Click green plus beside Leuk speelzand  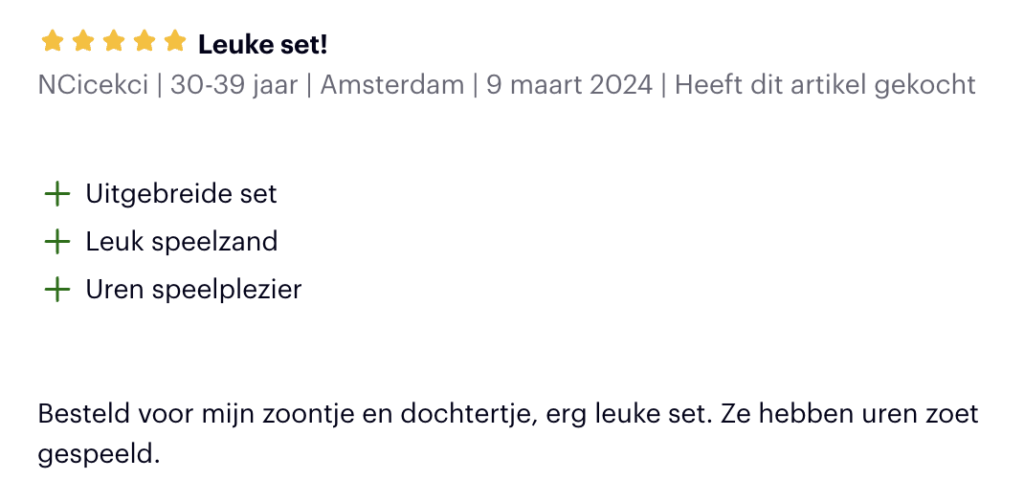click(57, 242)
